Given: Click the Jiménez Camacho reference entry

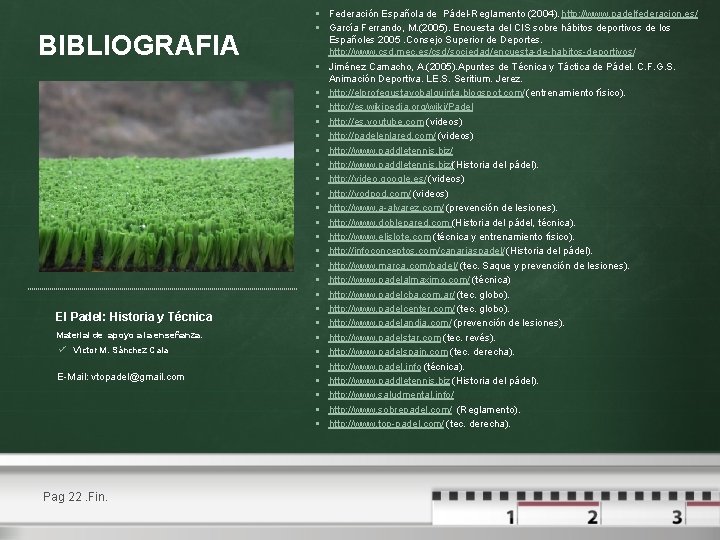Looking at the screenshot, I should (502, 73).
